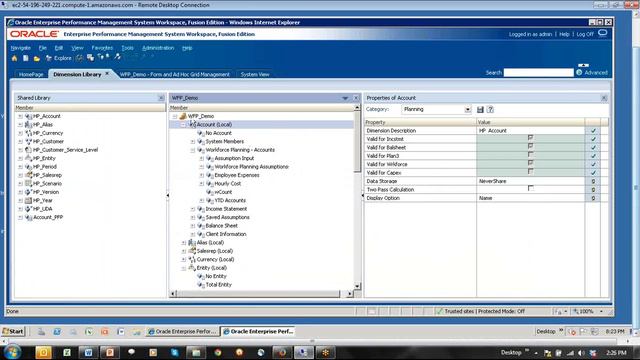
Task: Open Firefox from the Windows taskbar
Action: point(282,352)
